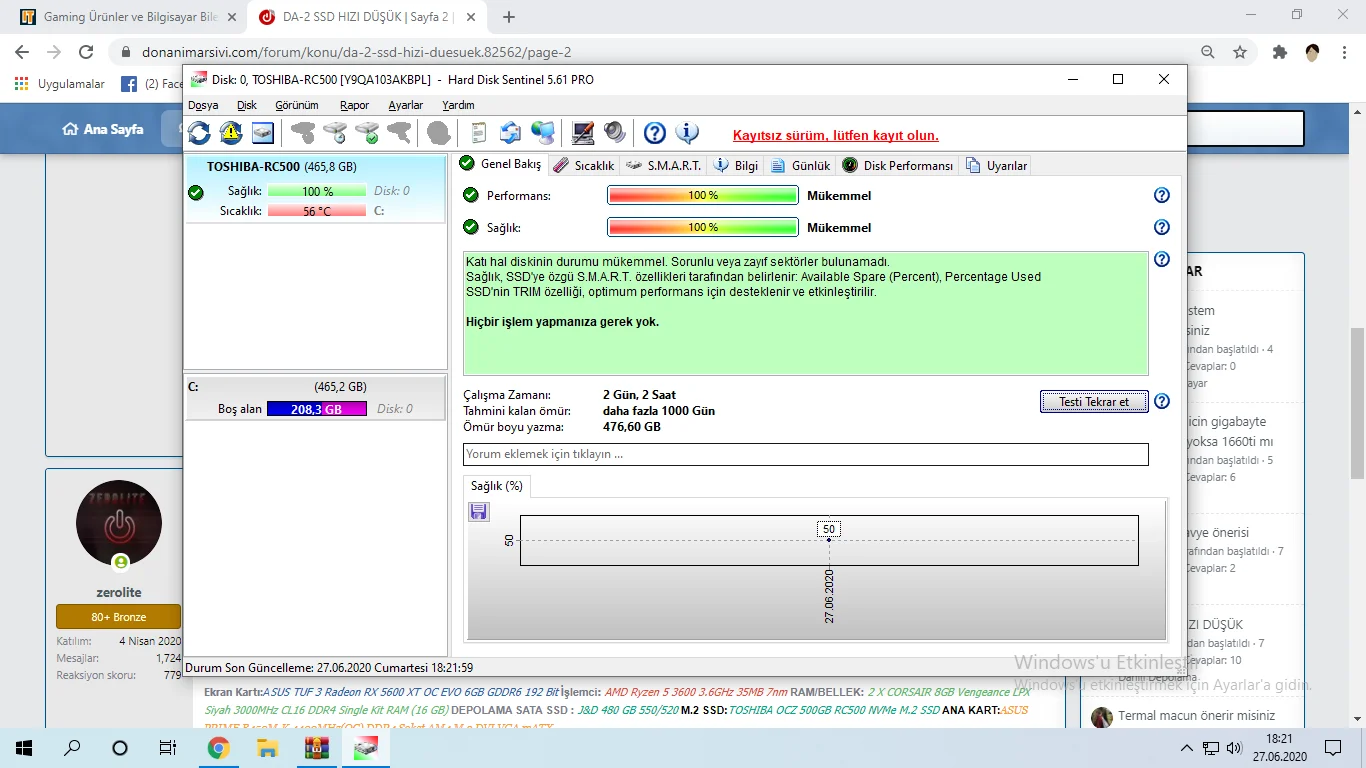Click the Chrome extensions puzzle icon
This screenshot has height=768, width=1366.
tap(1280, 52)
